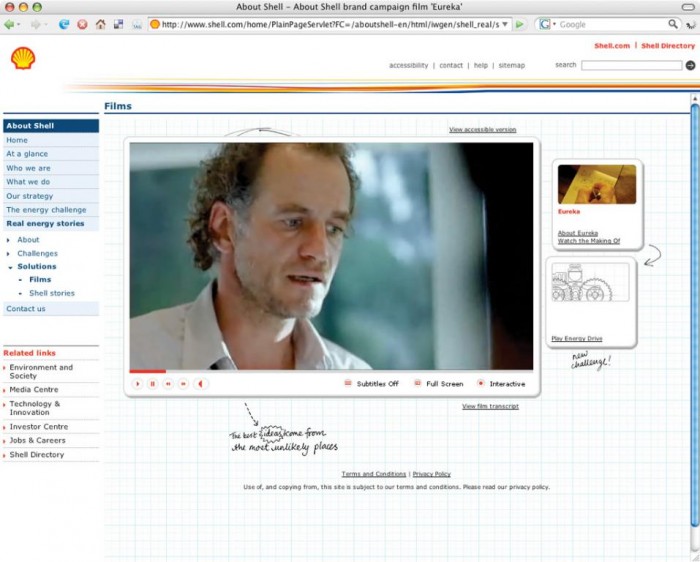The height and width of the screenshot is (562, 700).
Task: Open the sitemap header link
Action: pos(512,65)
